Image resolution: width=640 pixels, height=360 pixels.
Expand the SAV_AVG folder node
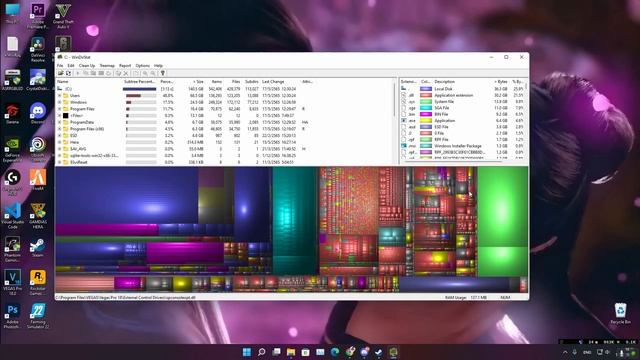(60, 149)
